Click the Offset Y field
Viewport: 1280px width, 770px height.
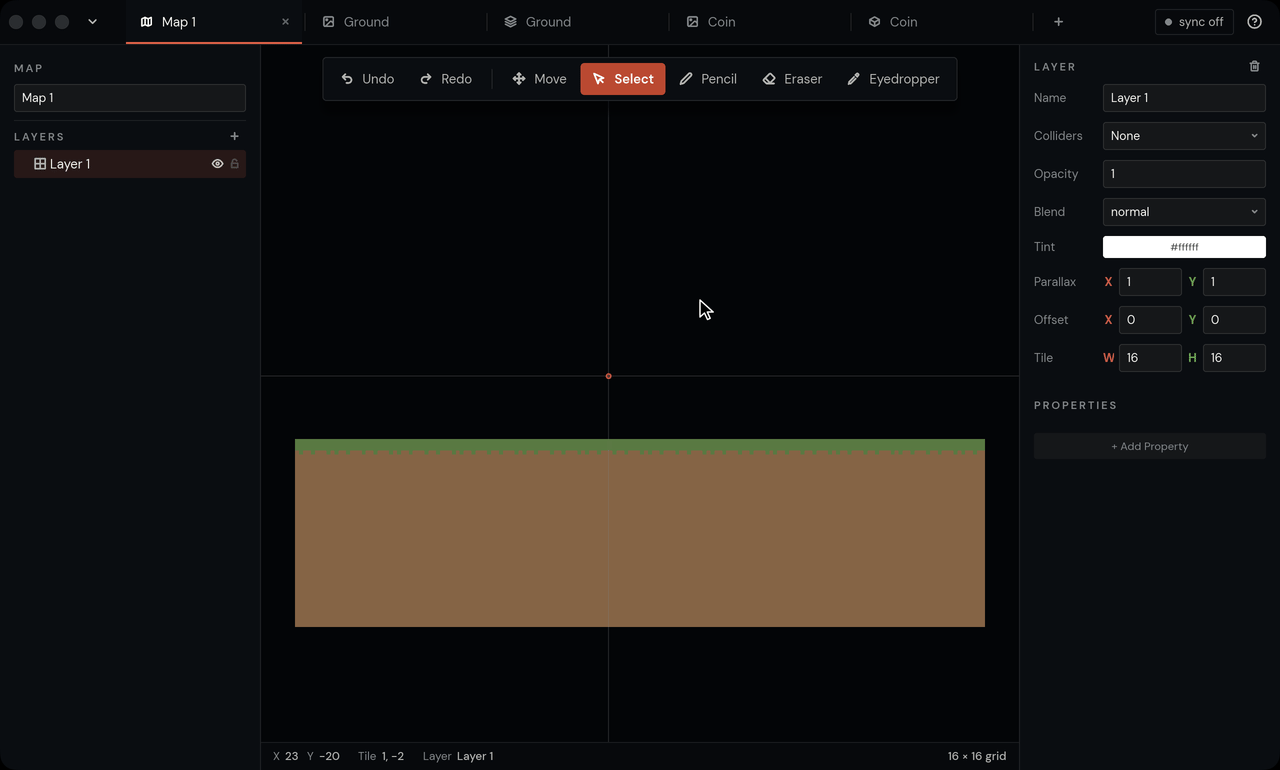pyautogui.click(x=1234, y=320)
